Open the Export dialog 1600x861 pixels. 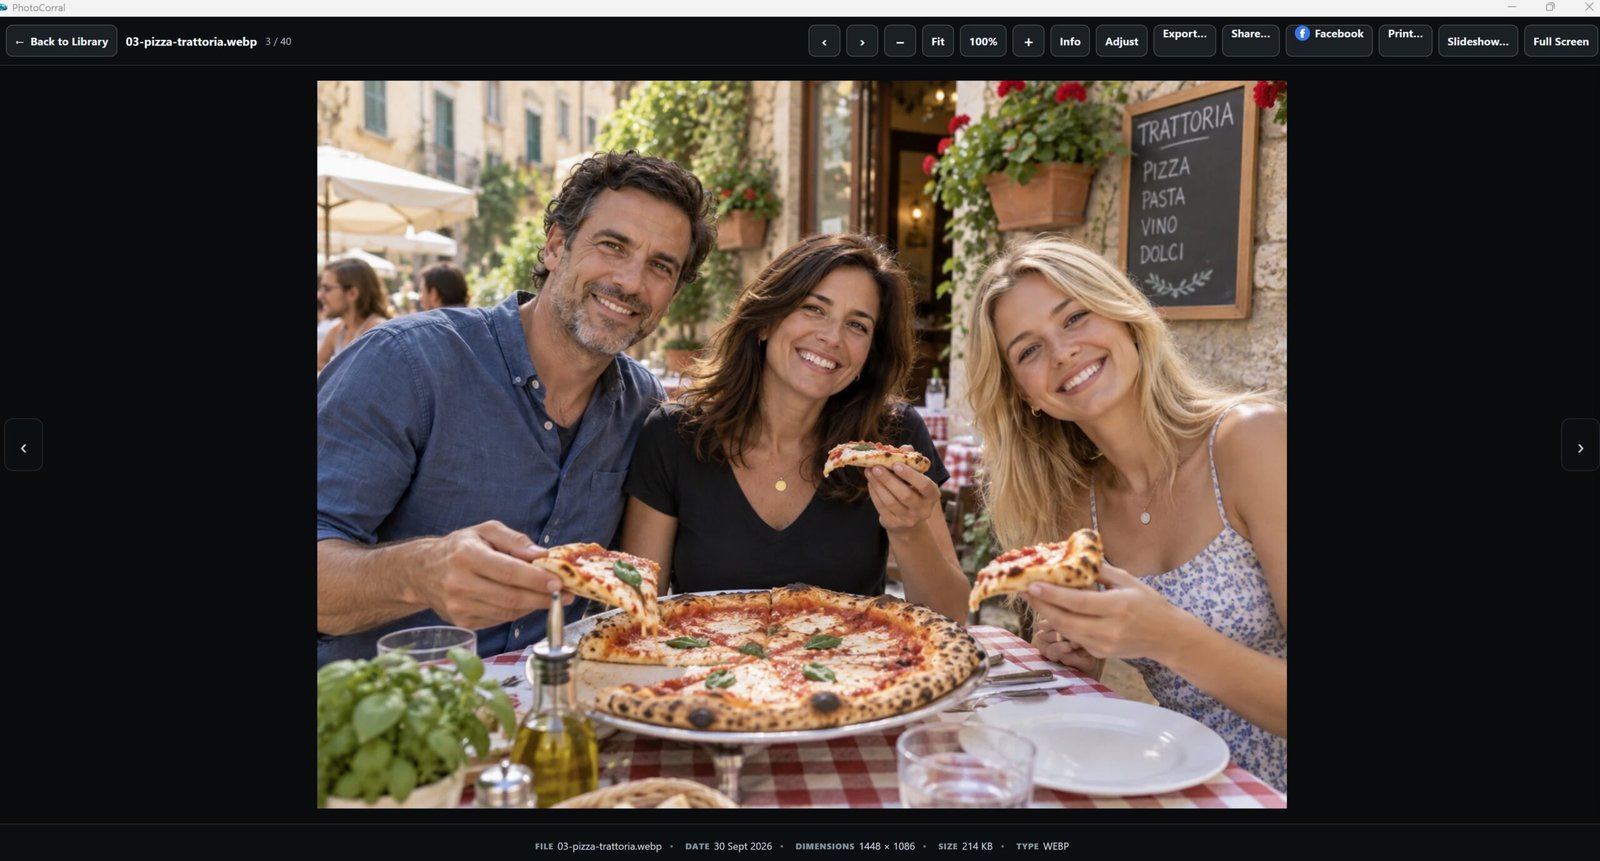point(1185,41)
